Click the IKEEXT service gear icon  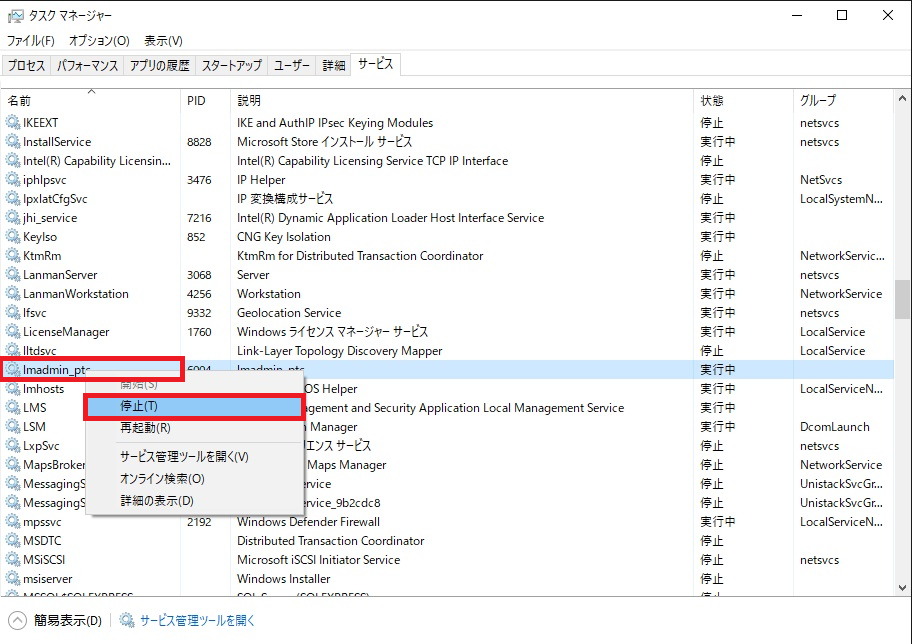click(x=13, y=122)
